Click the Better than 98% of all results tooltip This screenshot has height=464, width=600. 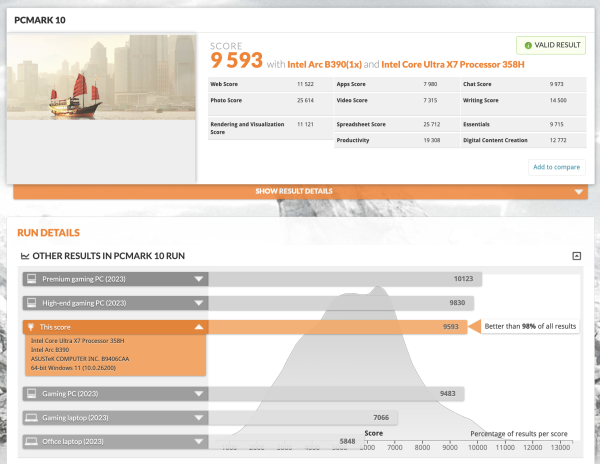click(530, 326)
